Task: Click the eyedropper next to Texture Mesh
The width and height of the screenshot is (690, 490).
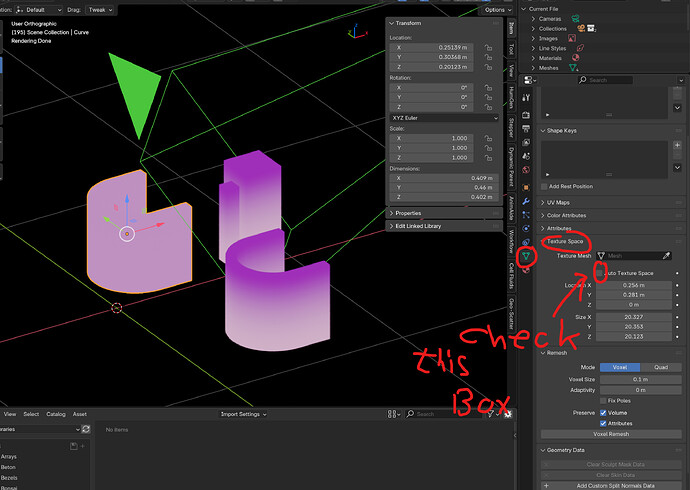Action: pos(666,256)
